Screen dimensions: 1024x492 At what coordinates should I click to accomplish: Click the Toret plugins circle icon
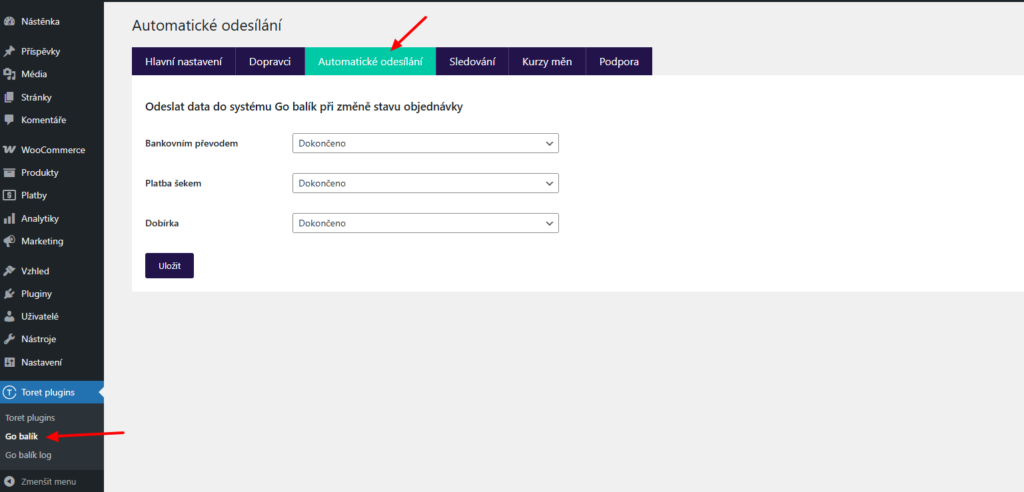pos(9,392)
